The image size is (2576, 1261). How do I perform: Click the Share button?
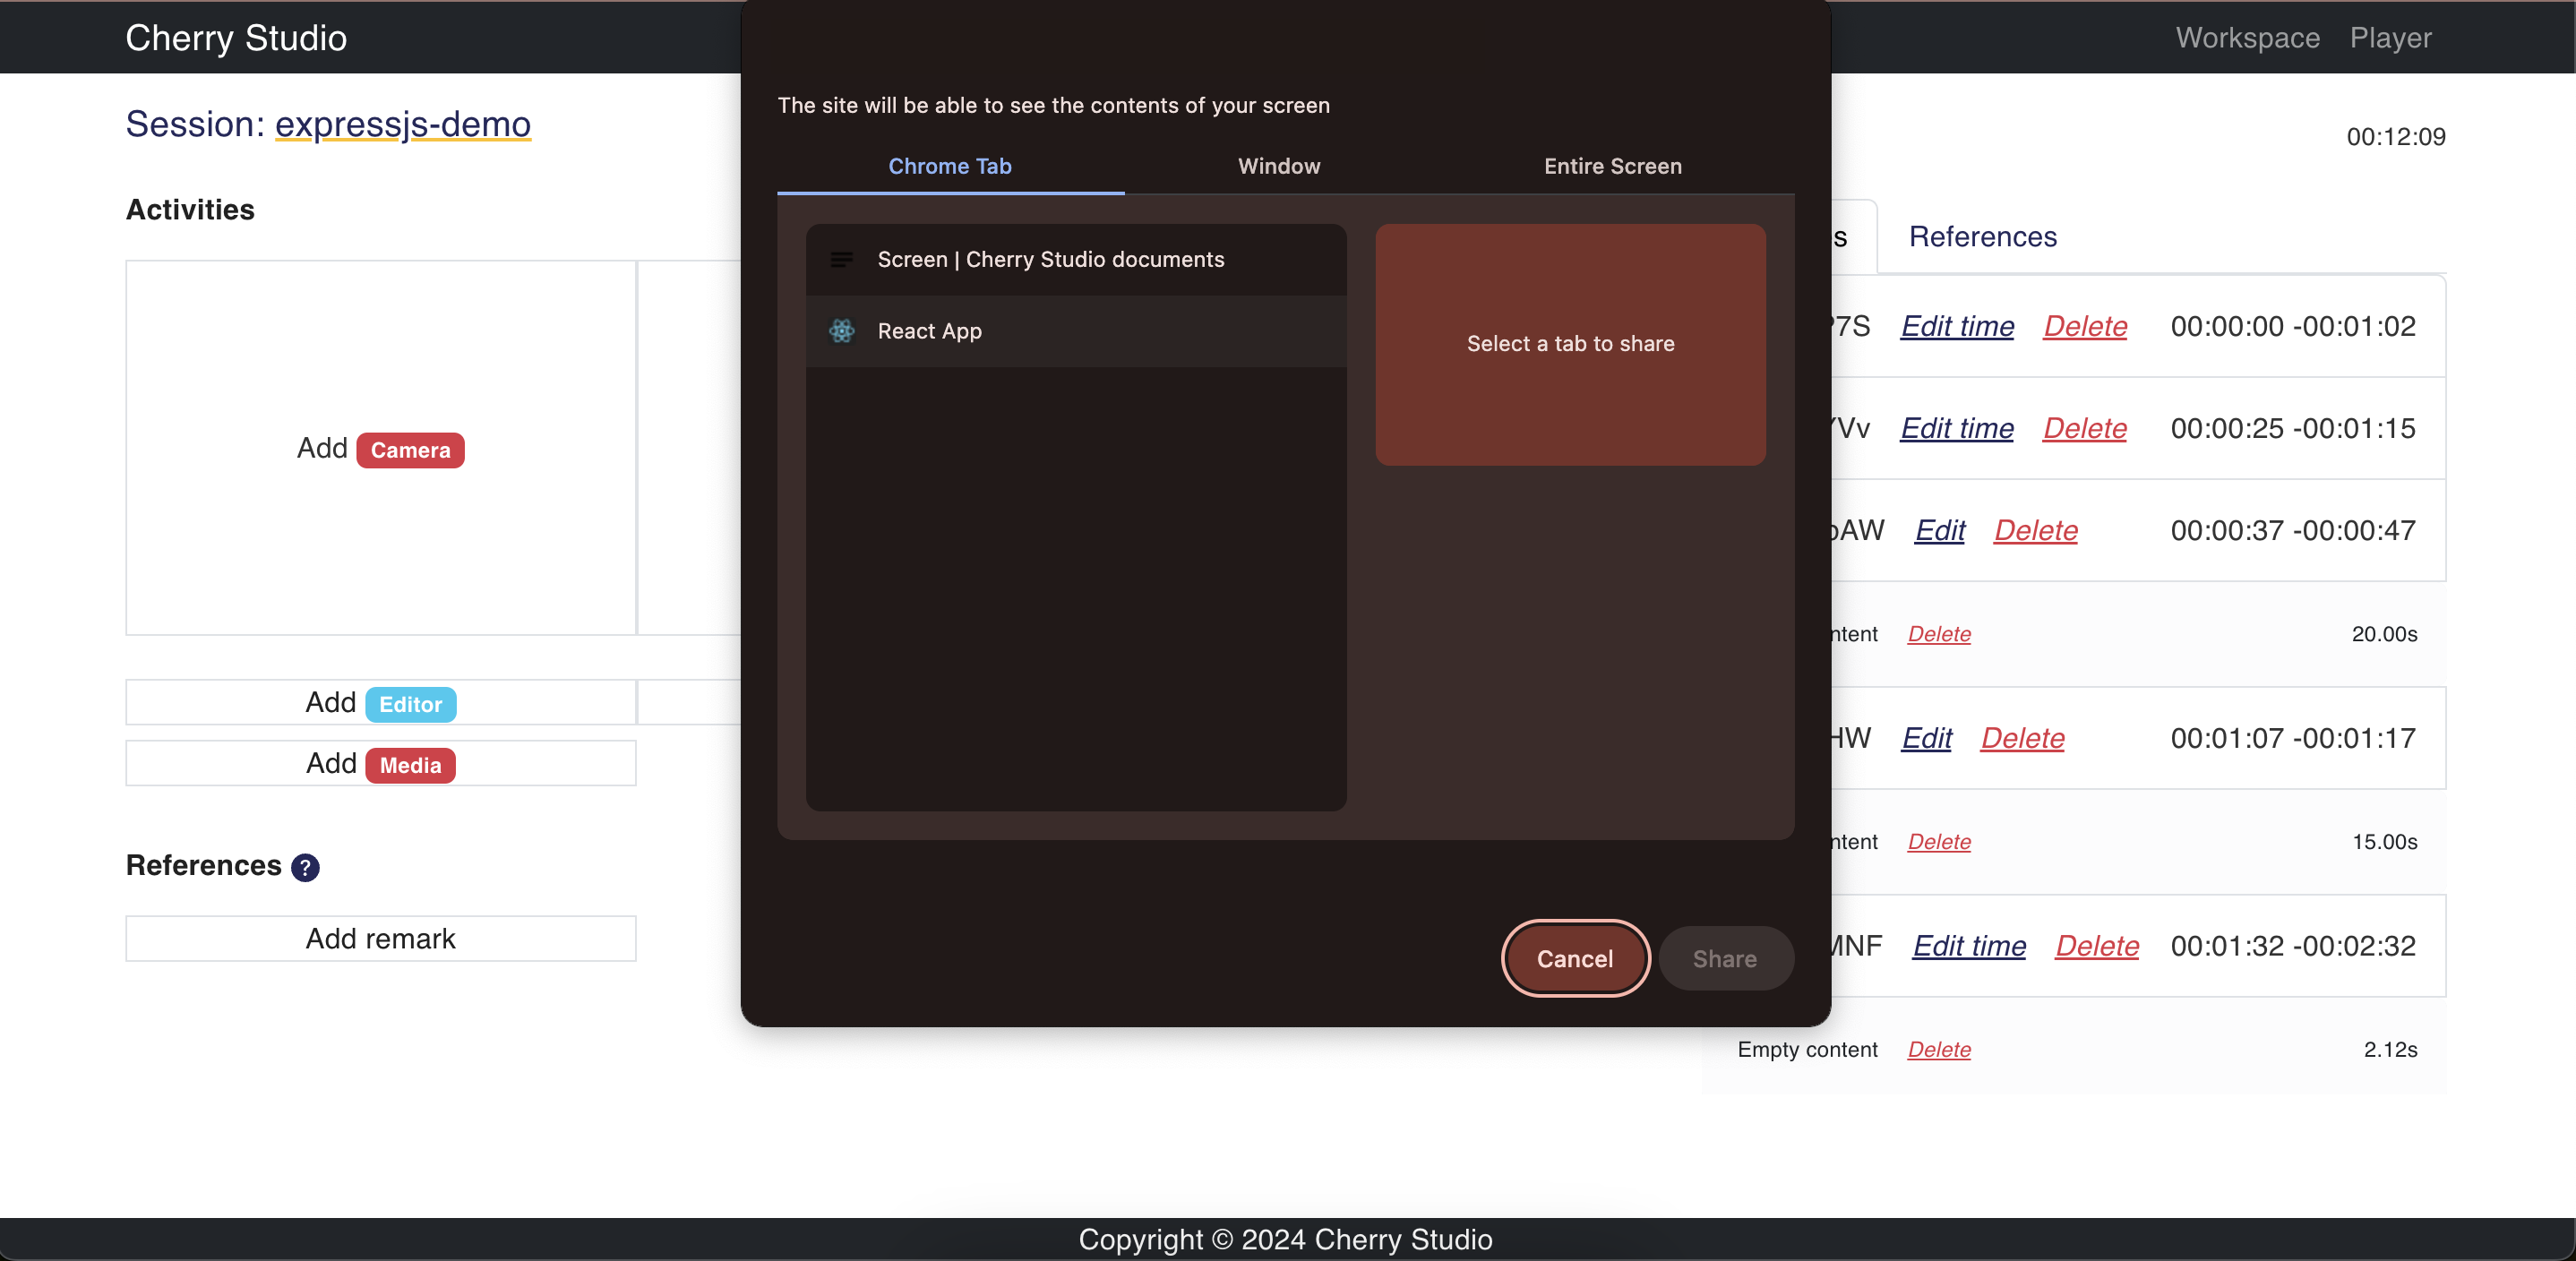click(x=1724, y=958)
